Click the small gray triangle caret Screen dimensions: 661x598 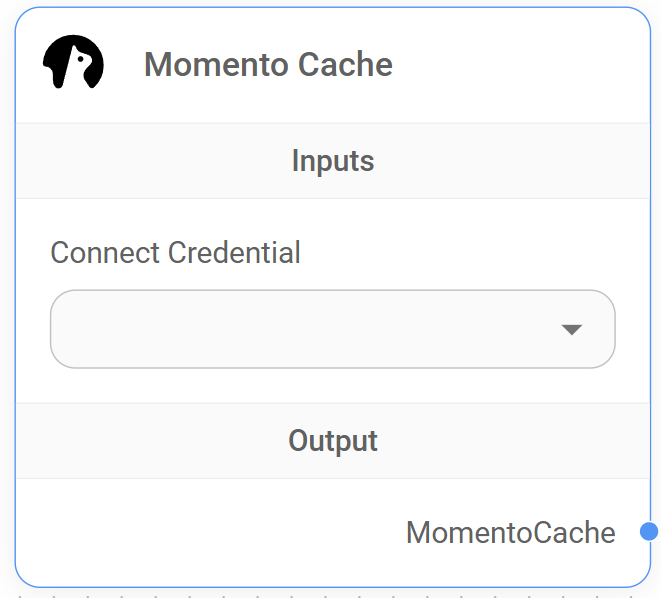(572, 329)
